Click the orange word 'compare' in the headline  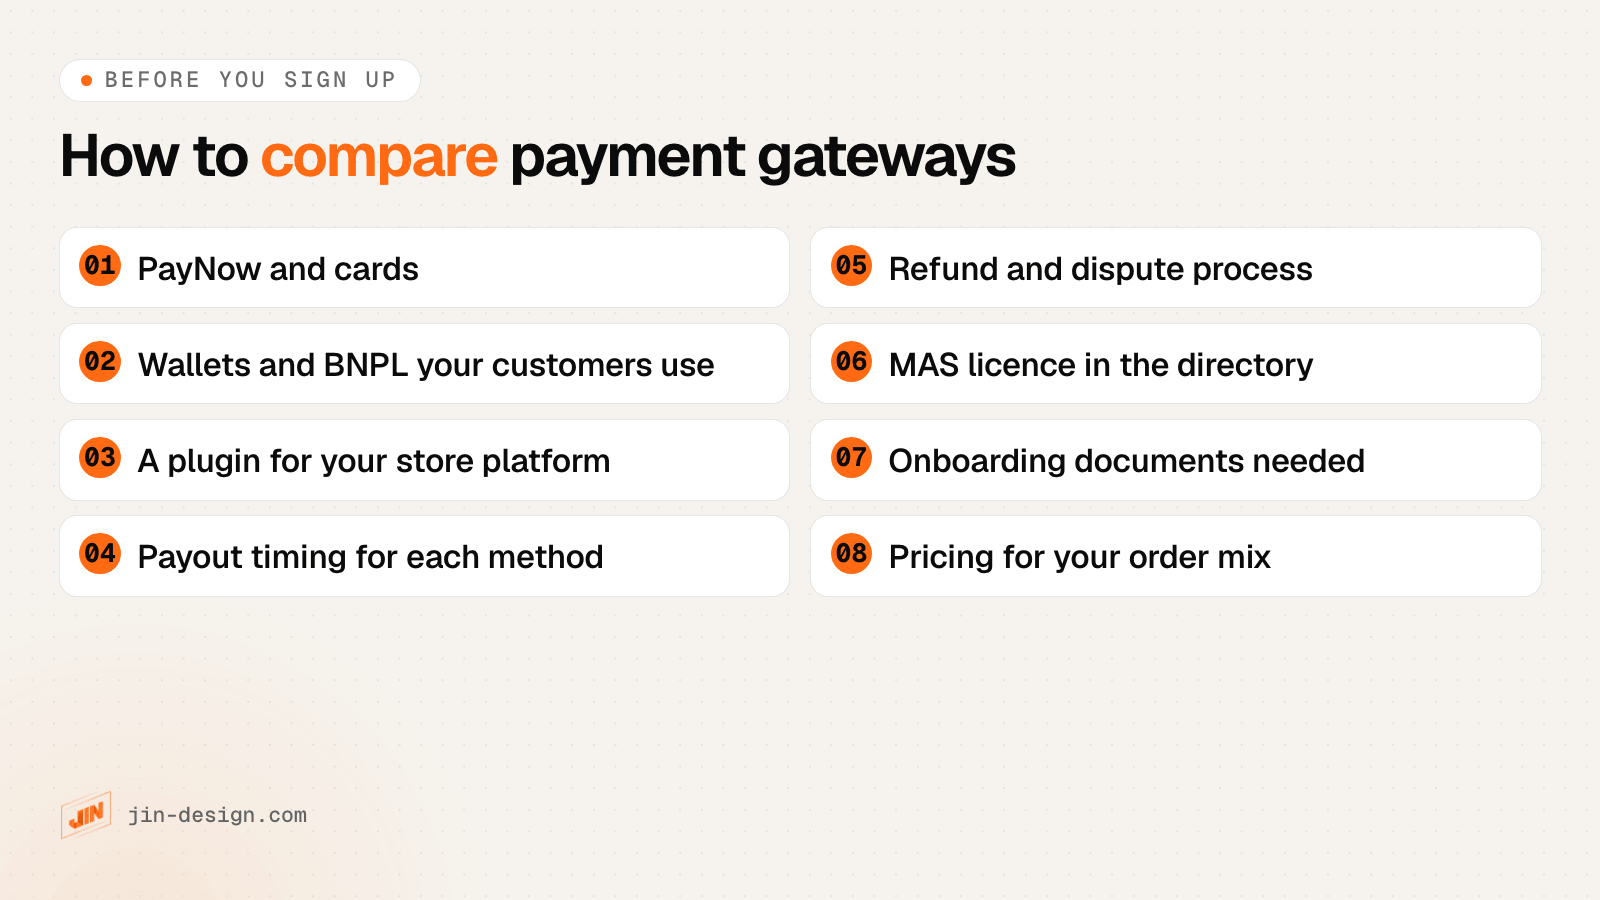(x=379, y=158)
